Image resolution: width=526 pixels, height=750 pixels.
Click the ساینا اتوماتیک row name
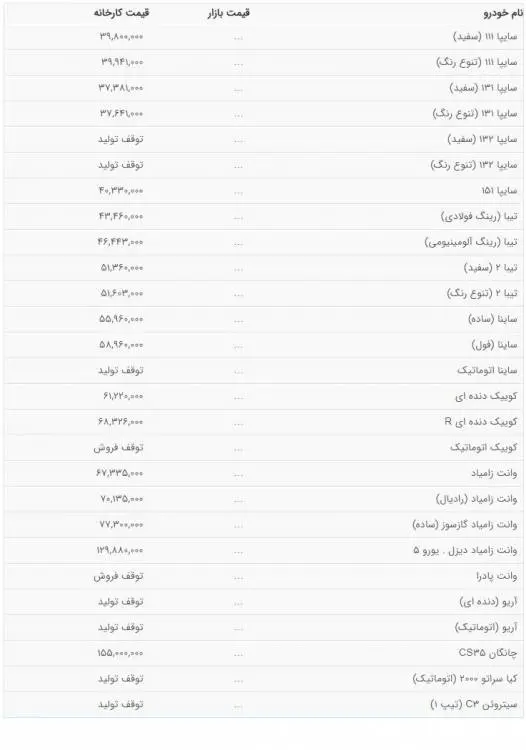(x=487, y=371)
